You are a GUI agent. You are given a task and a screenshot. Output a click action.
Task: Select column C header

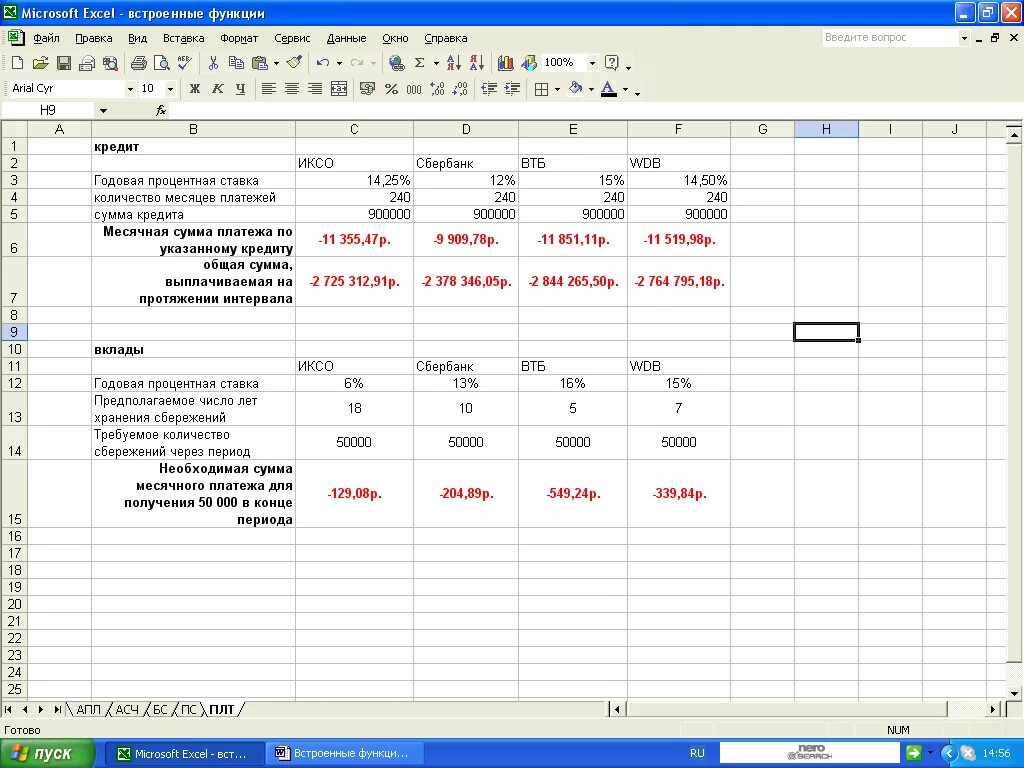click(x=354, y=129)
